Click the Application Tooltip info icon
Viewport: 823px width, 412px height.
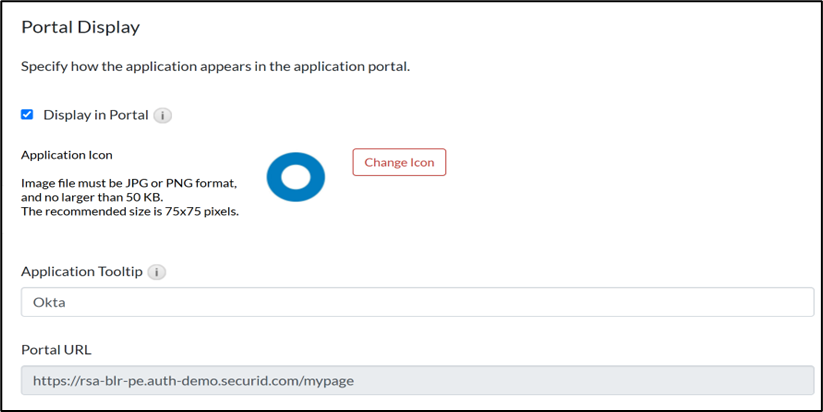158,272
